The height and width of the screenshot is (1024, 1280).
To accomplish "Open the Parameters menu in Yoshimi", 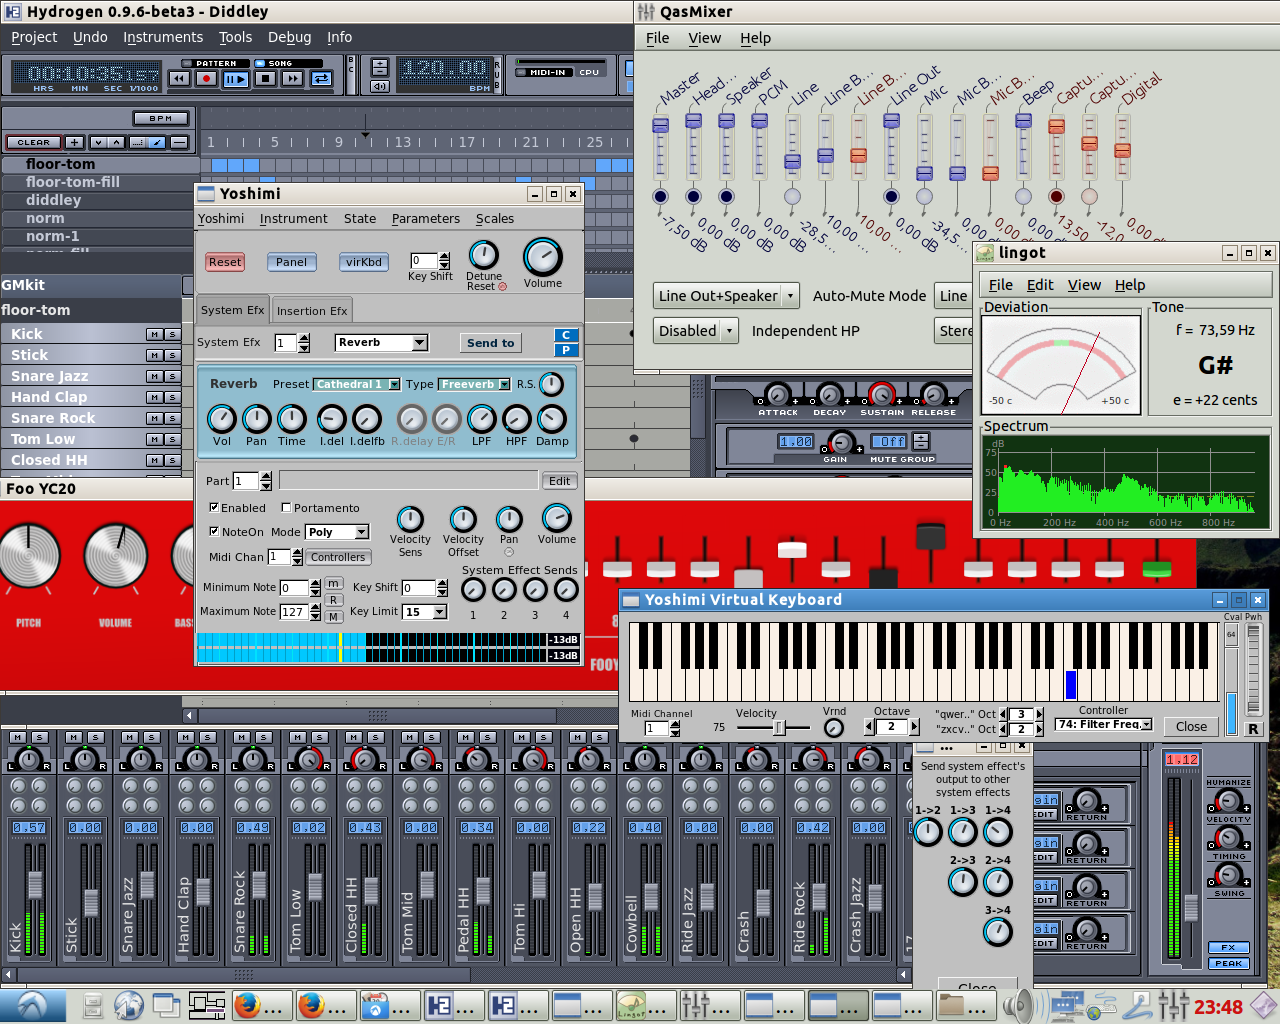I will tap(426, 219).
